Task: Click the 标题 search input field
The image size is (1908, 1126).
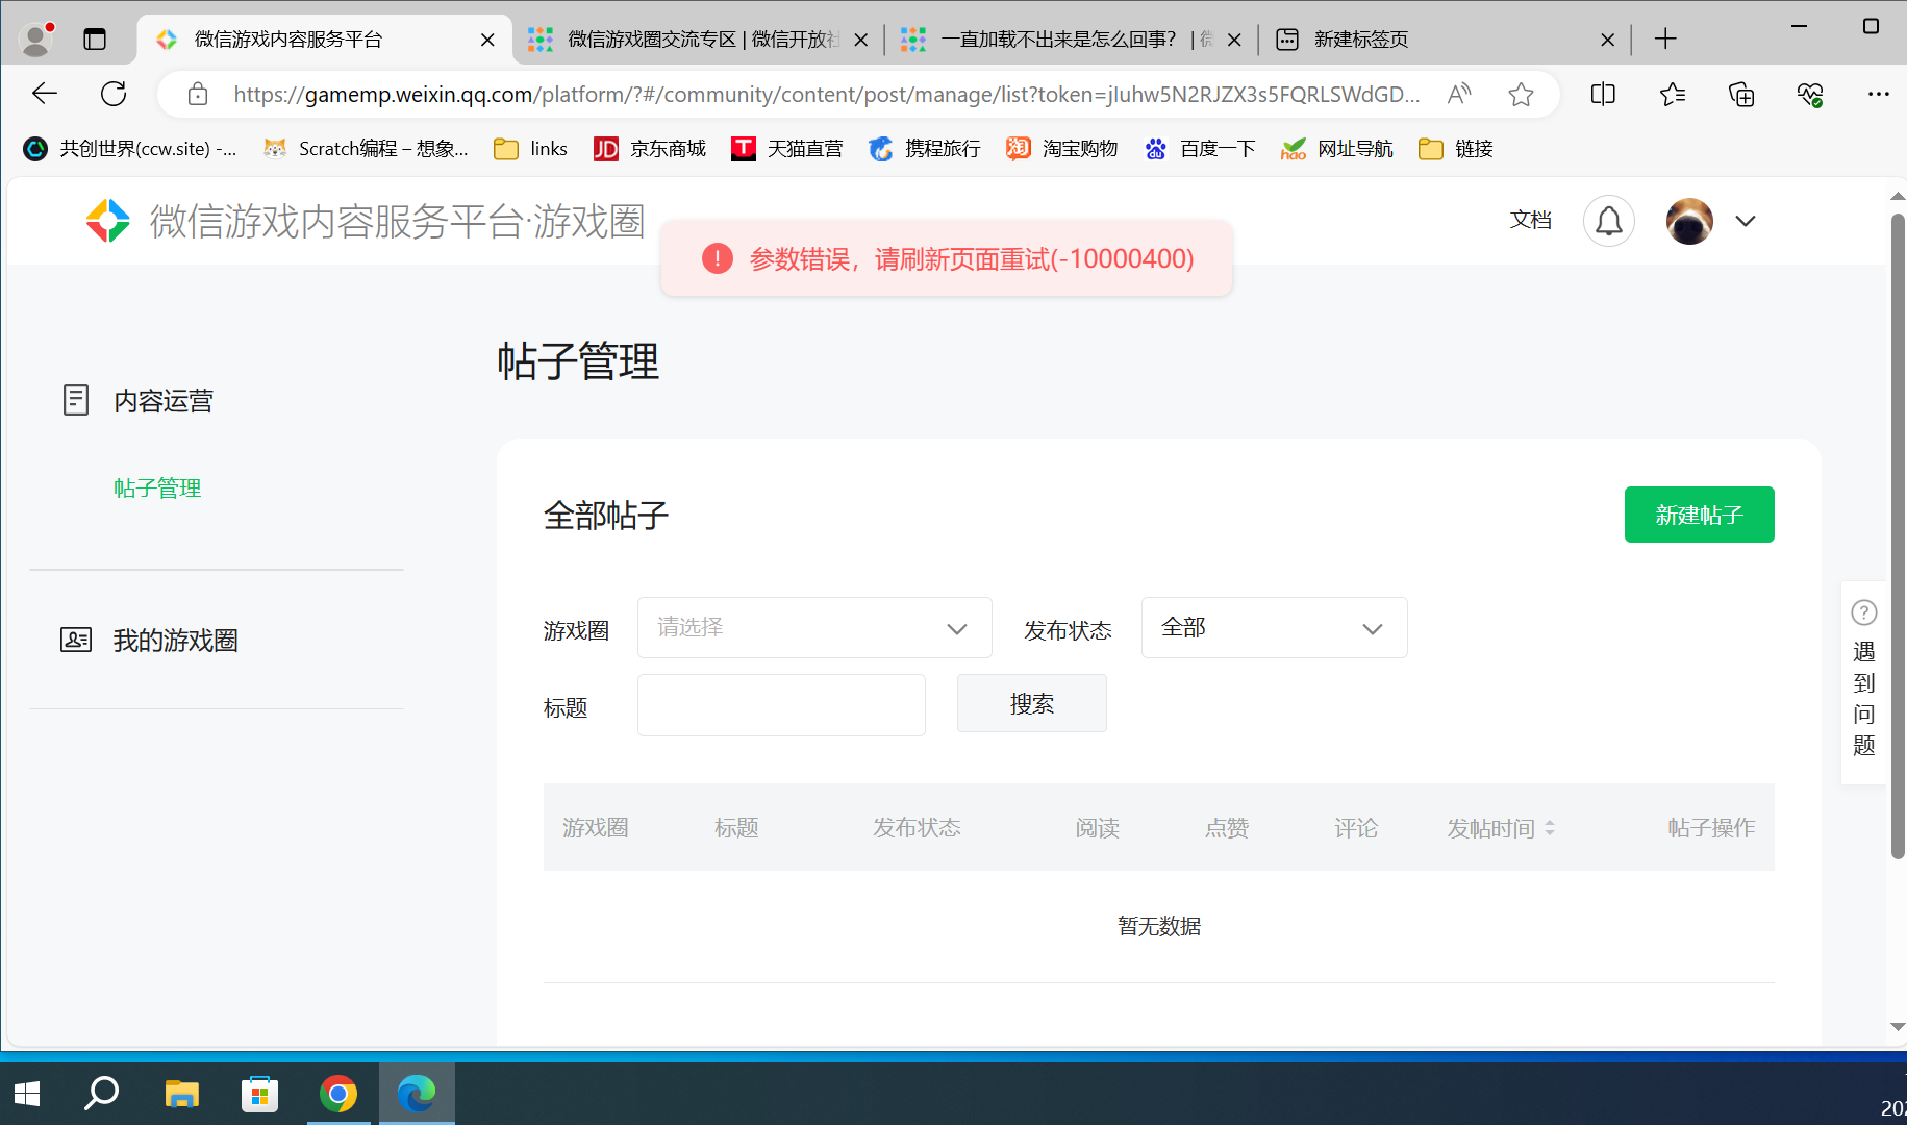Action: [780, 705]
